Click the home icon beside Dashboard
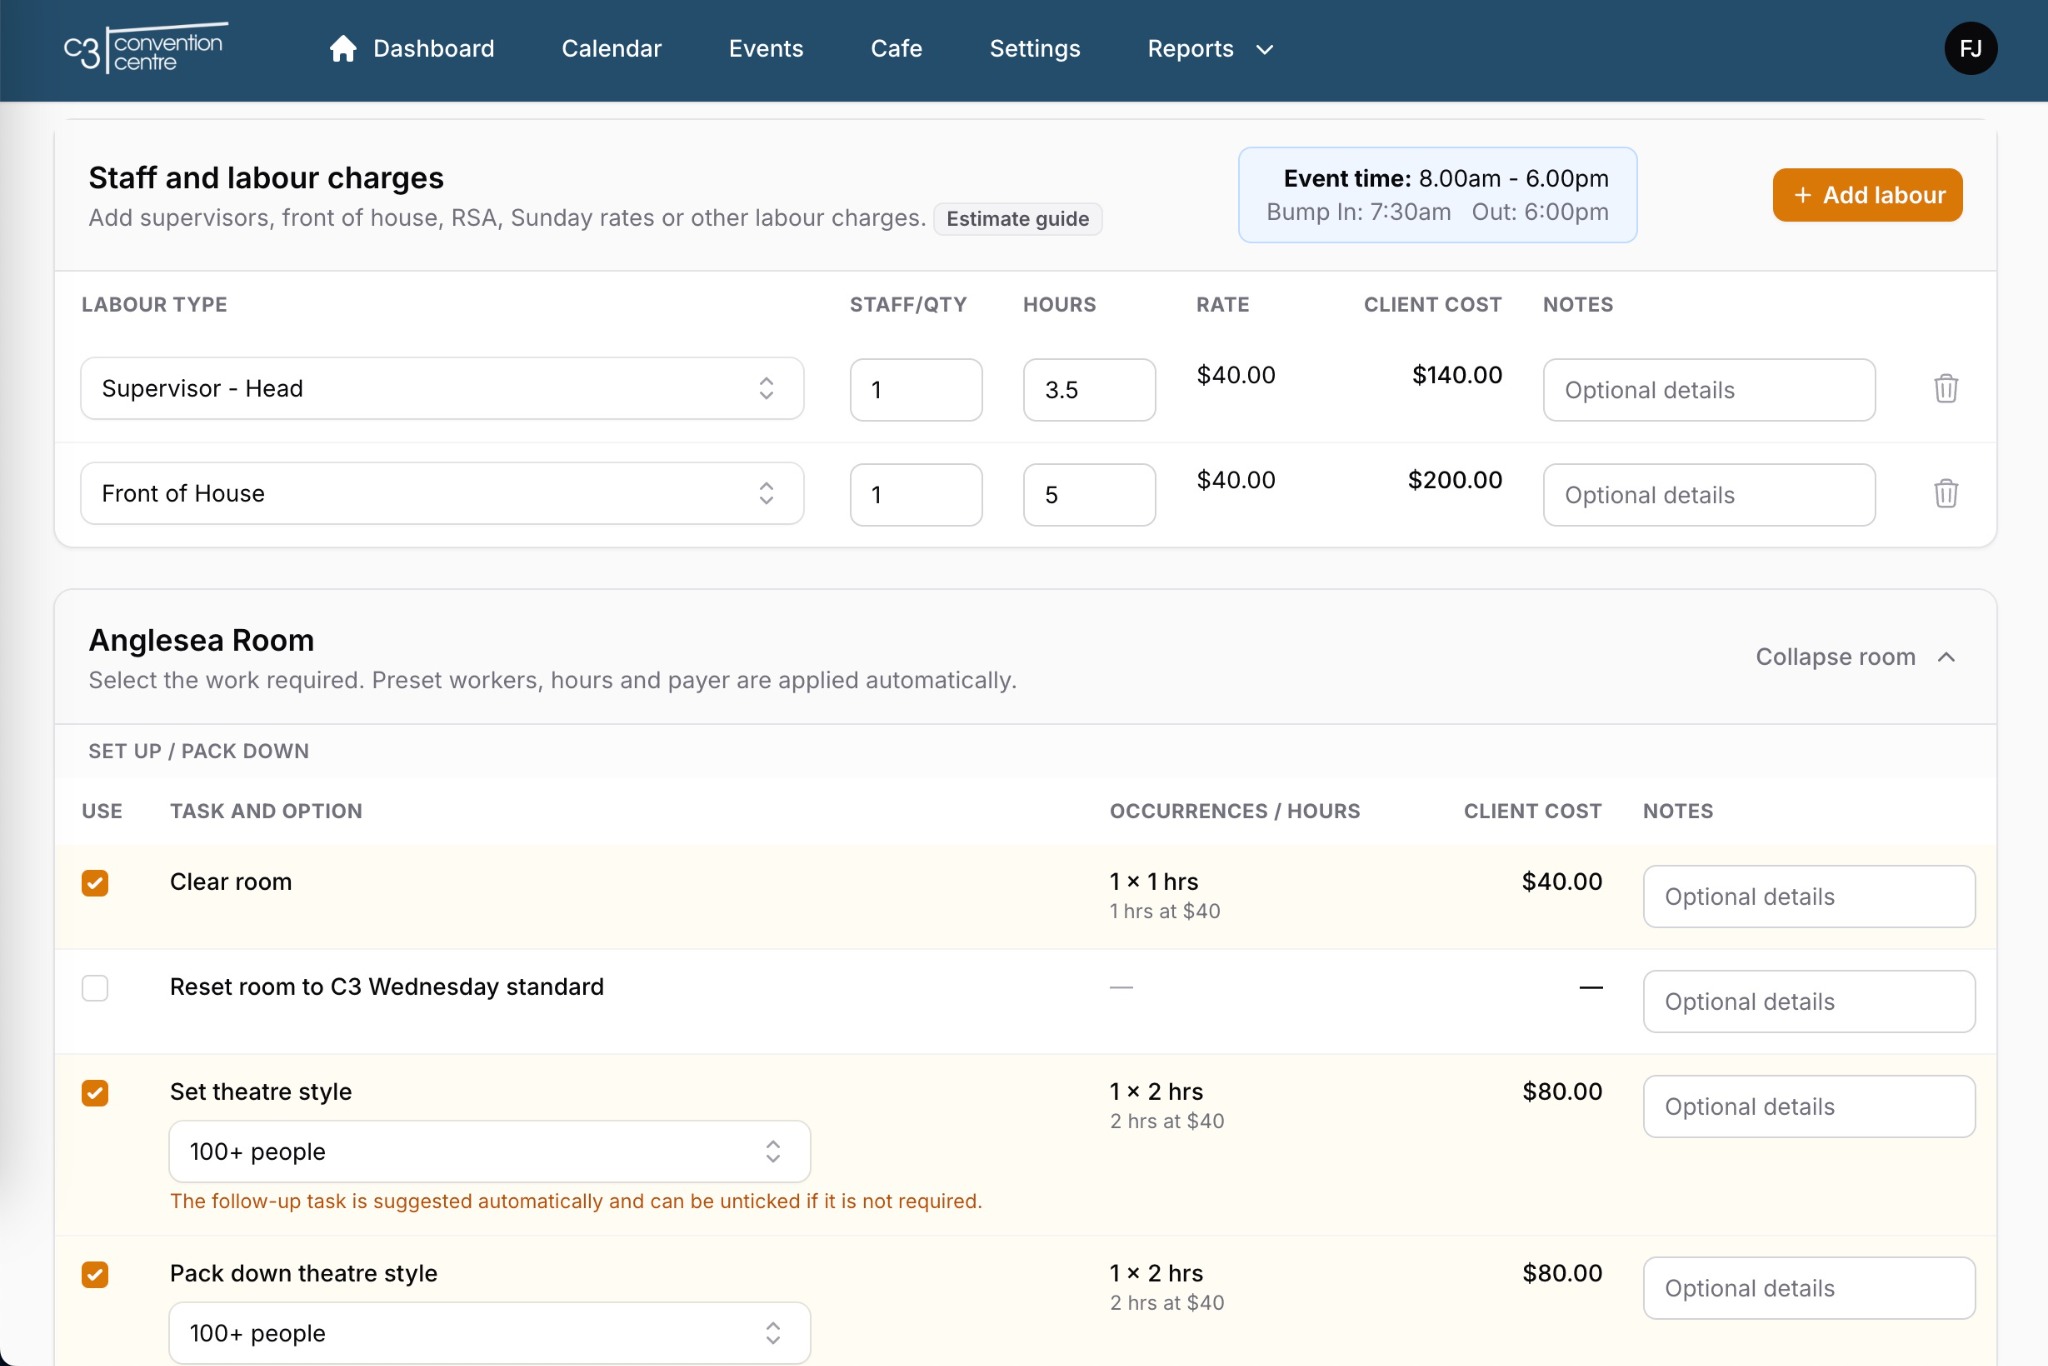2048x1366 pixels. click(343, 49)
